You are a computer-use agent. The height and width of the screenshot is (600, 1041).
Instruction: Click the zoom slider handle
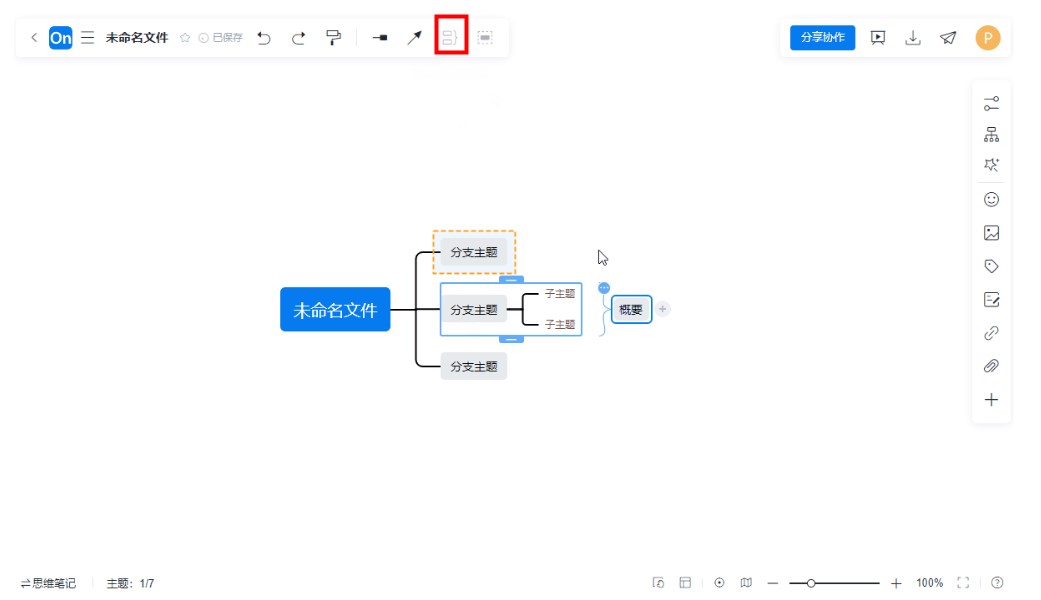pos(810,583)
